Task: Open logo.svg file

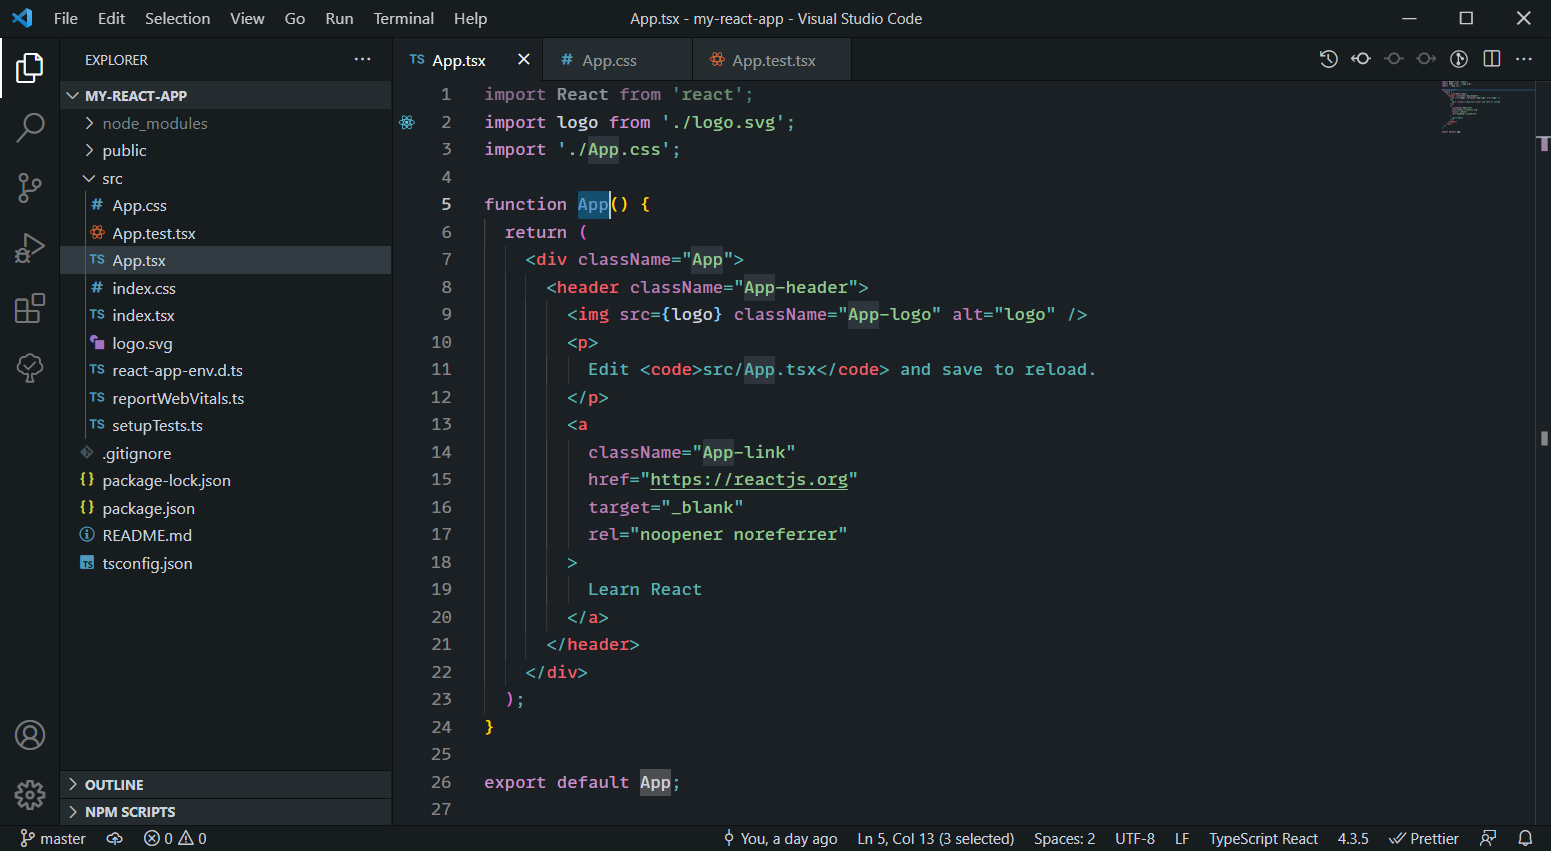Action: [226, 343]
